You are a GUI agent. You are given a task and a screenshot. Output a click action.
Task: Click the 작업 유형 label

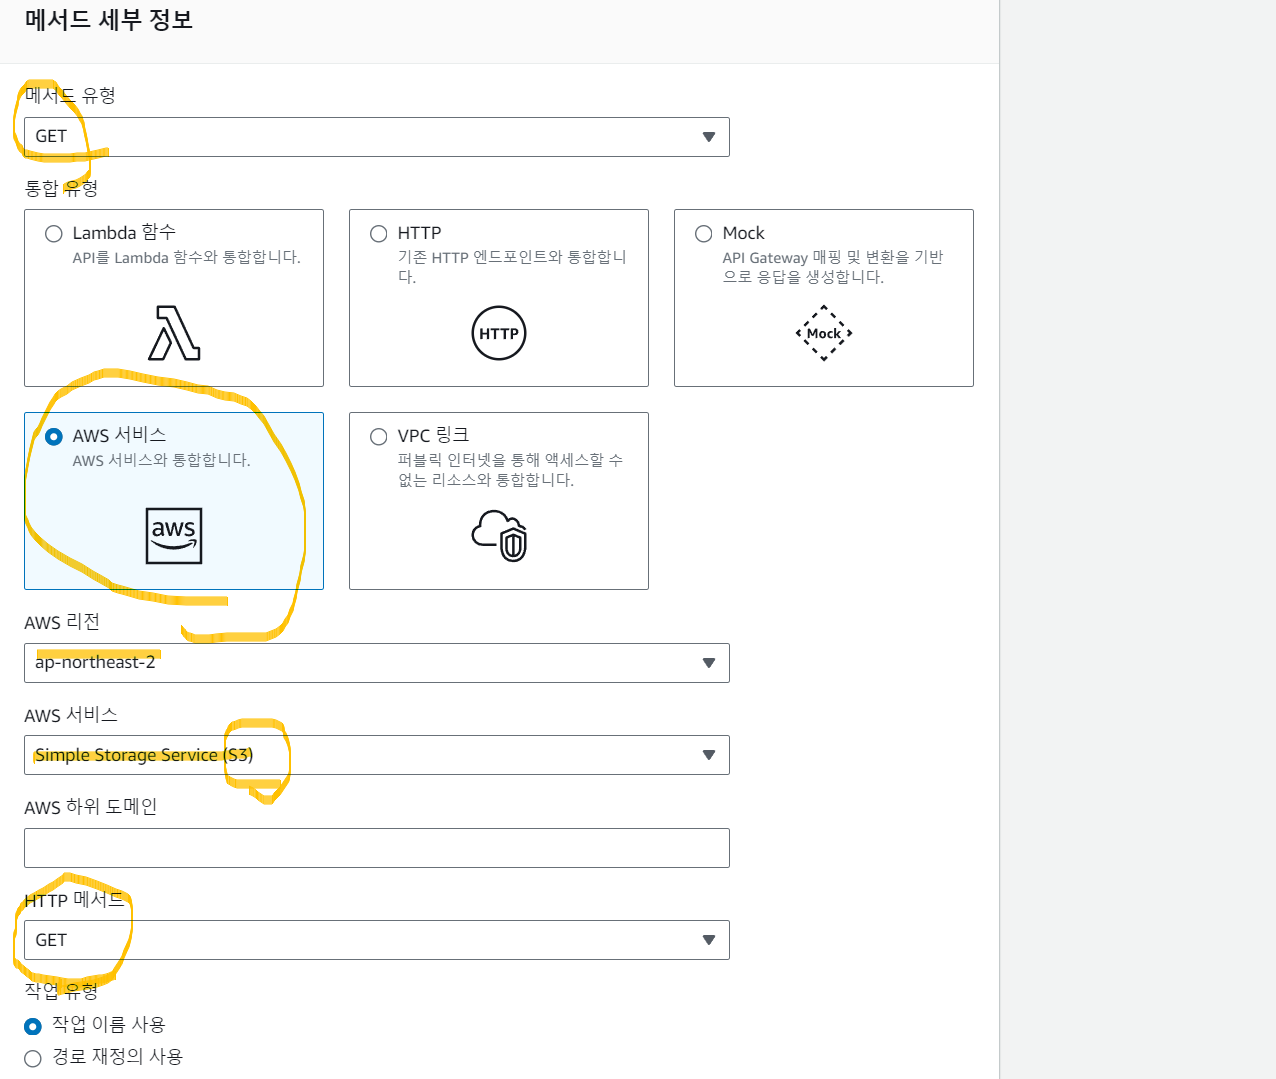[61, 991]
